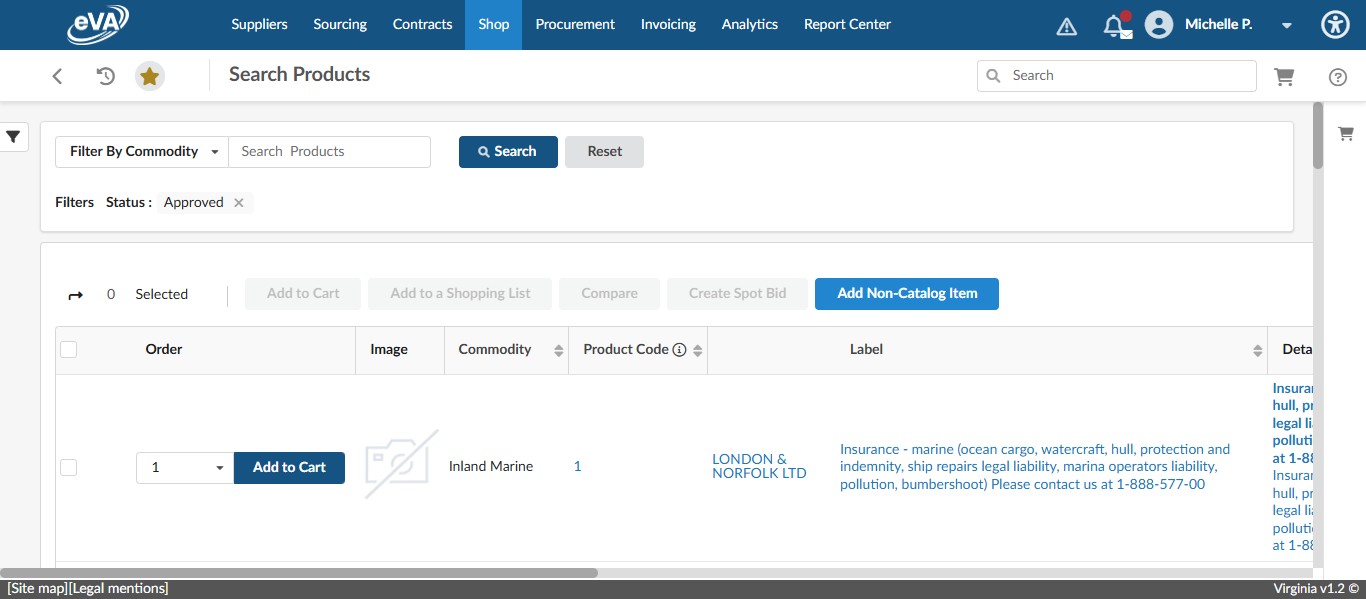Open the Filter By Commodity dropdown

coord(141,151)
